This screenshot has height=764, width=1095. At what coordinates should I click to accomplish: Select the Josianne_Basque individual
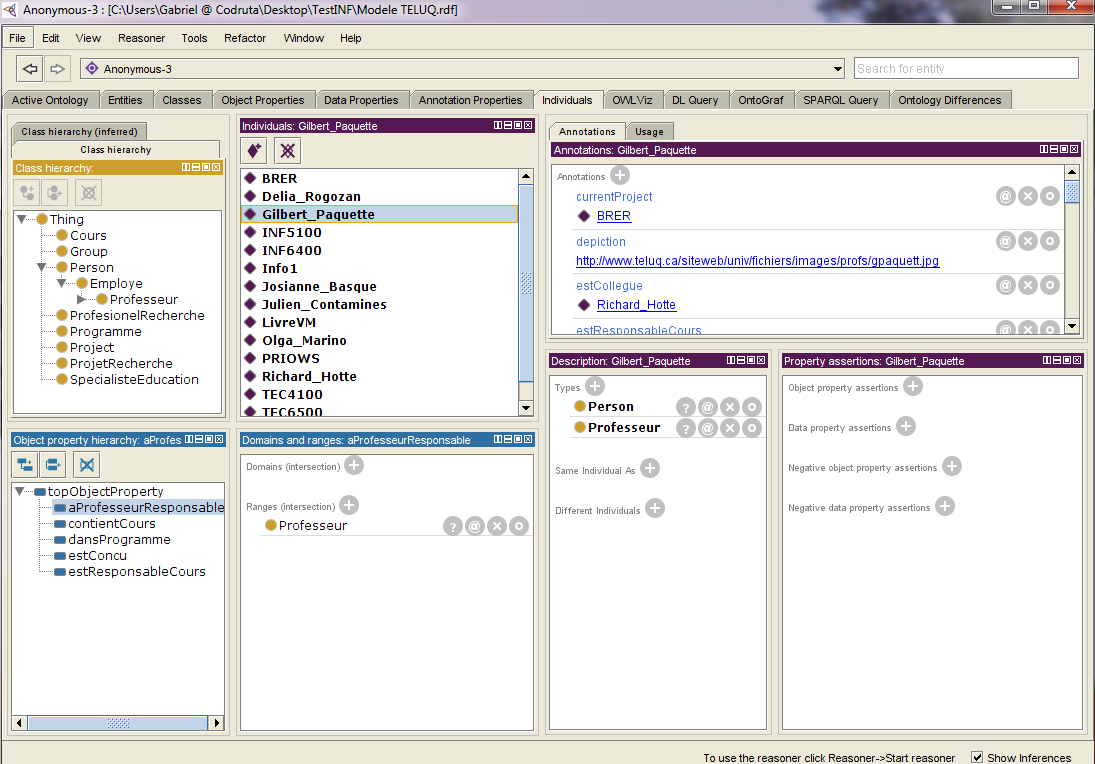tap(318, 286)
